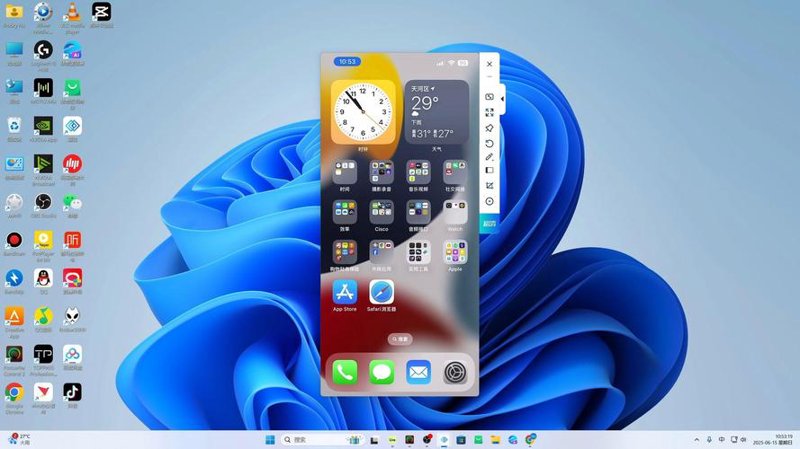The height and width of the screenshot is (449, 800).
Task: Open the weather widget on taskbar
Action: 19,439
